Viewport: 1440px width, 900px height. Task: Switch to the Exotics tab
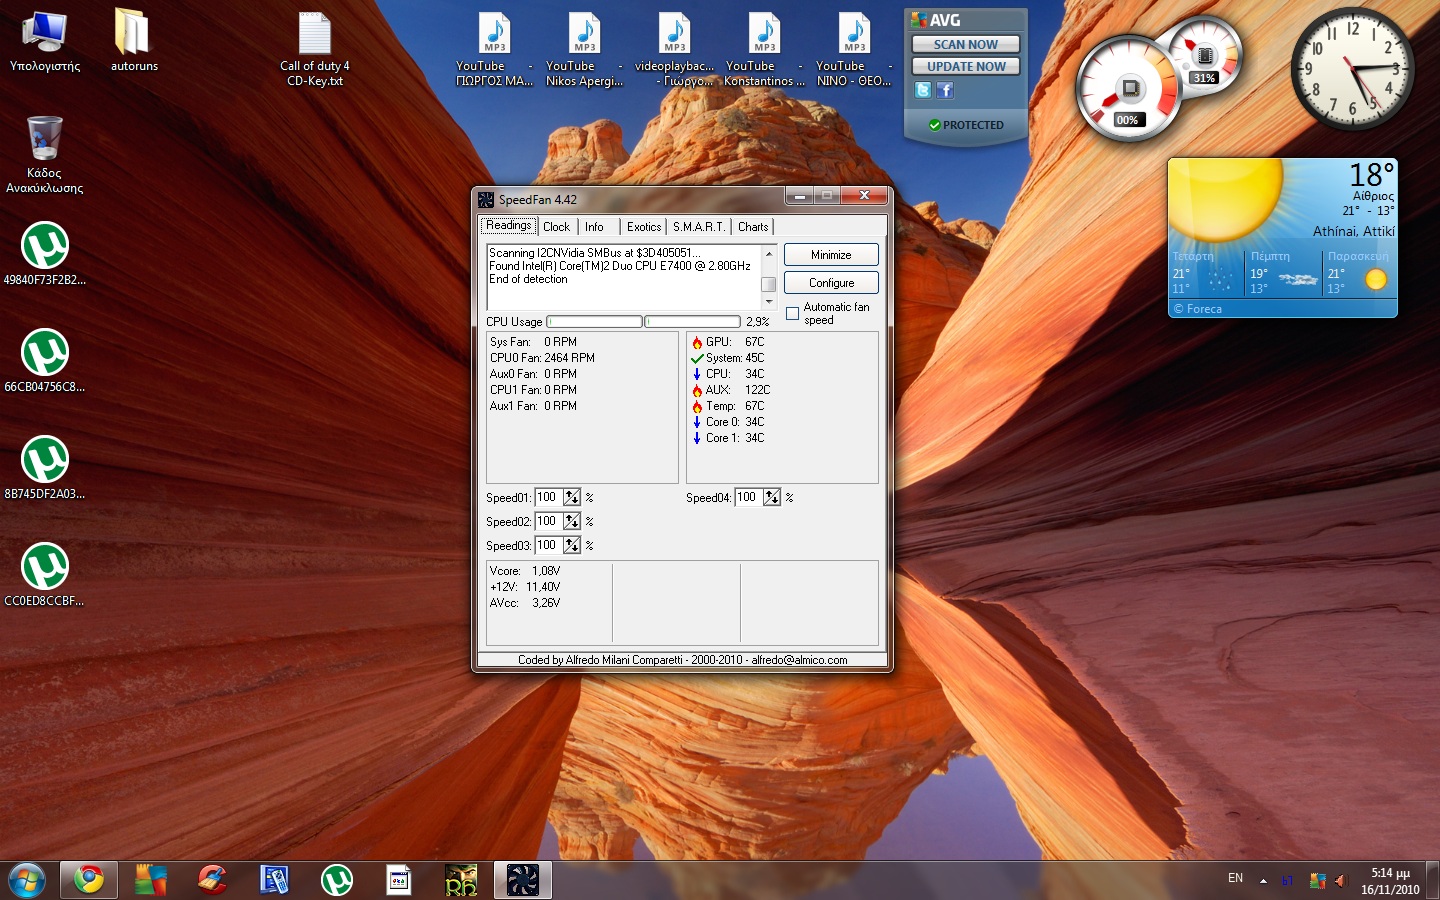644,227
